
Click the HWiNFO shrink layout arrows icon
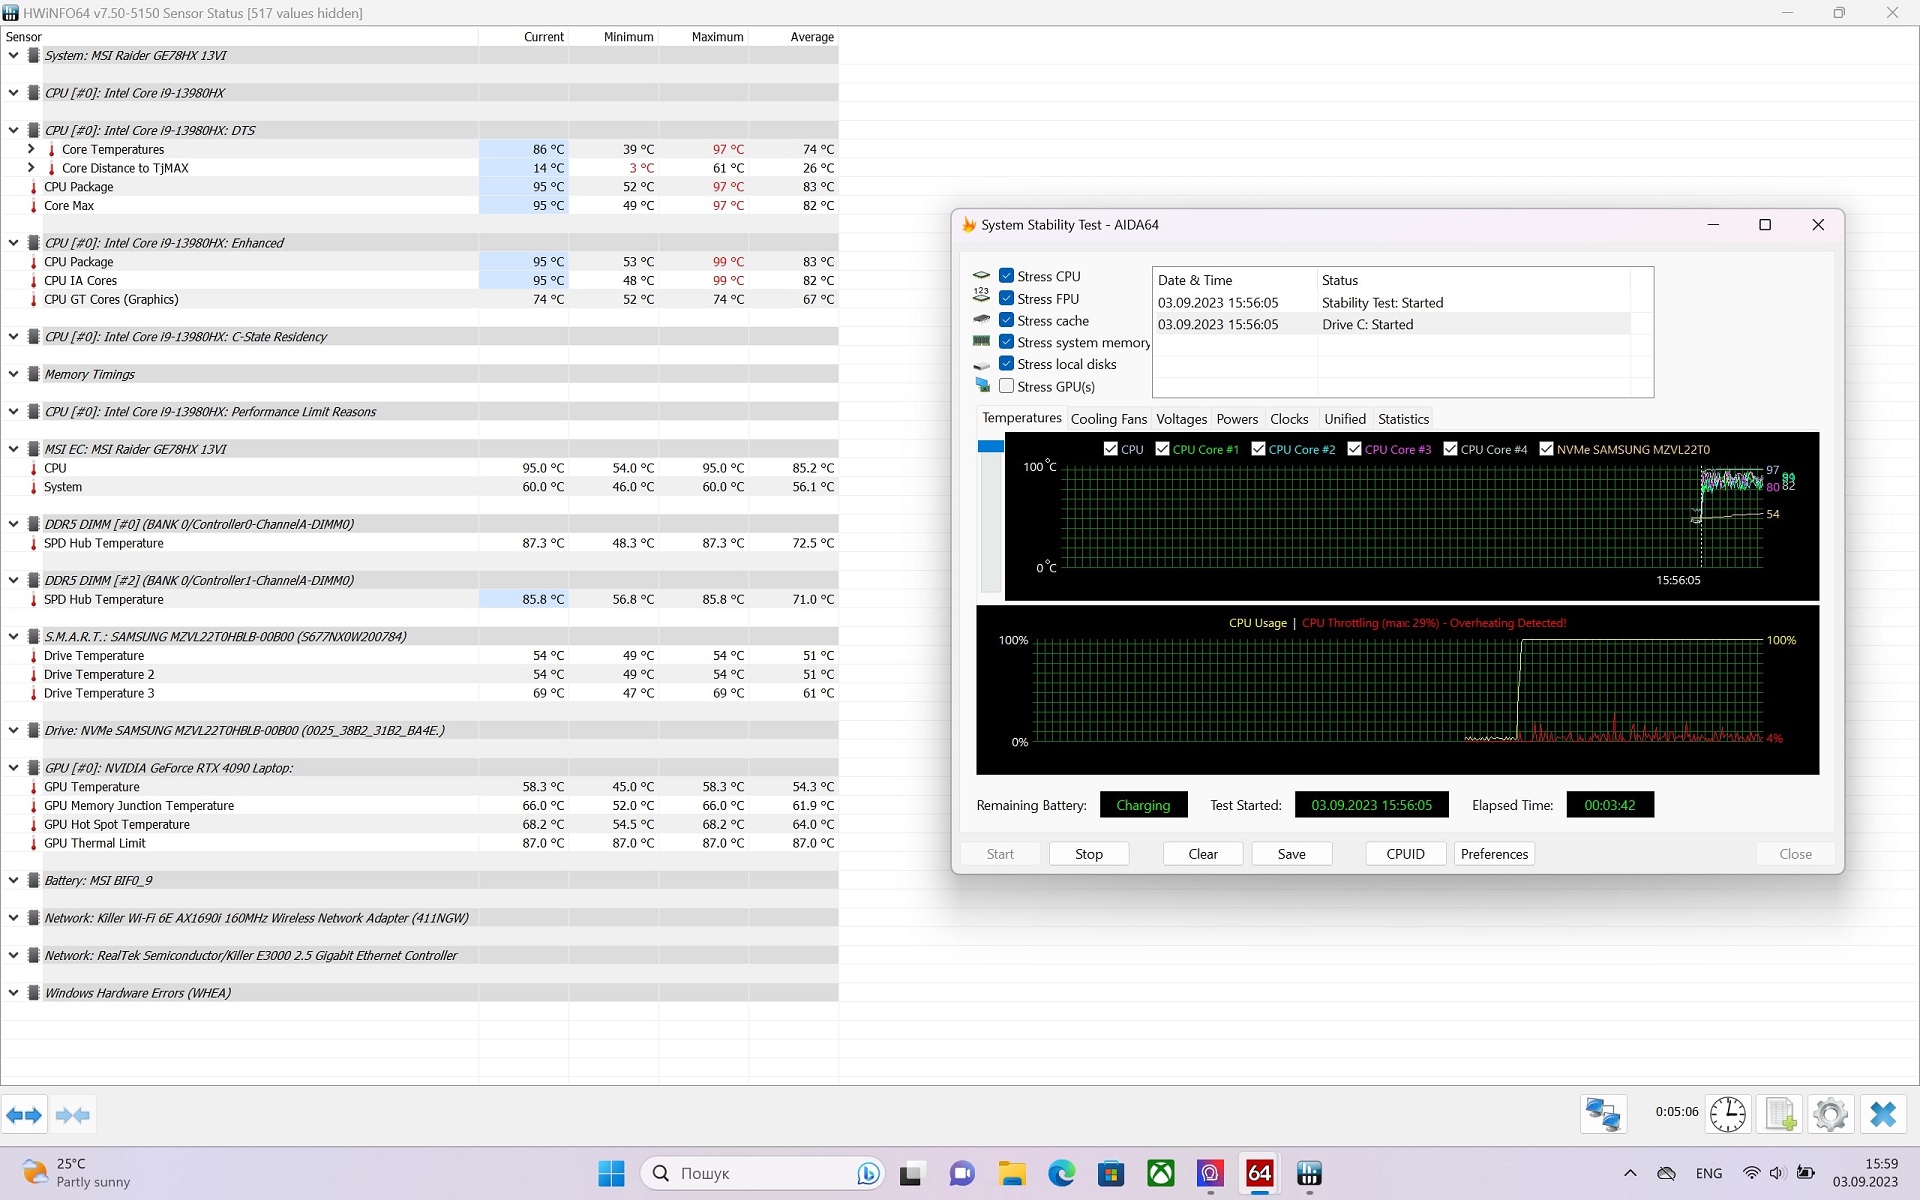click(73, 1115)
